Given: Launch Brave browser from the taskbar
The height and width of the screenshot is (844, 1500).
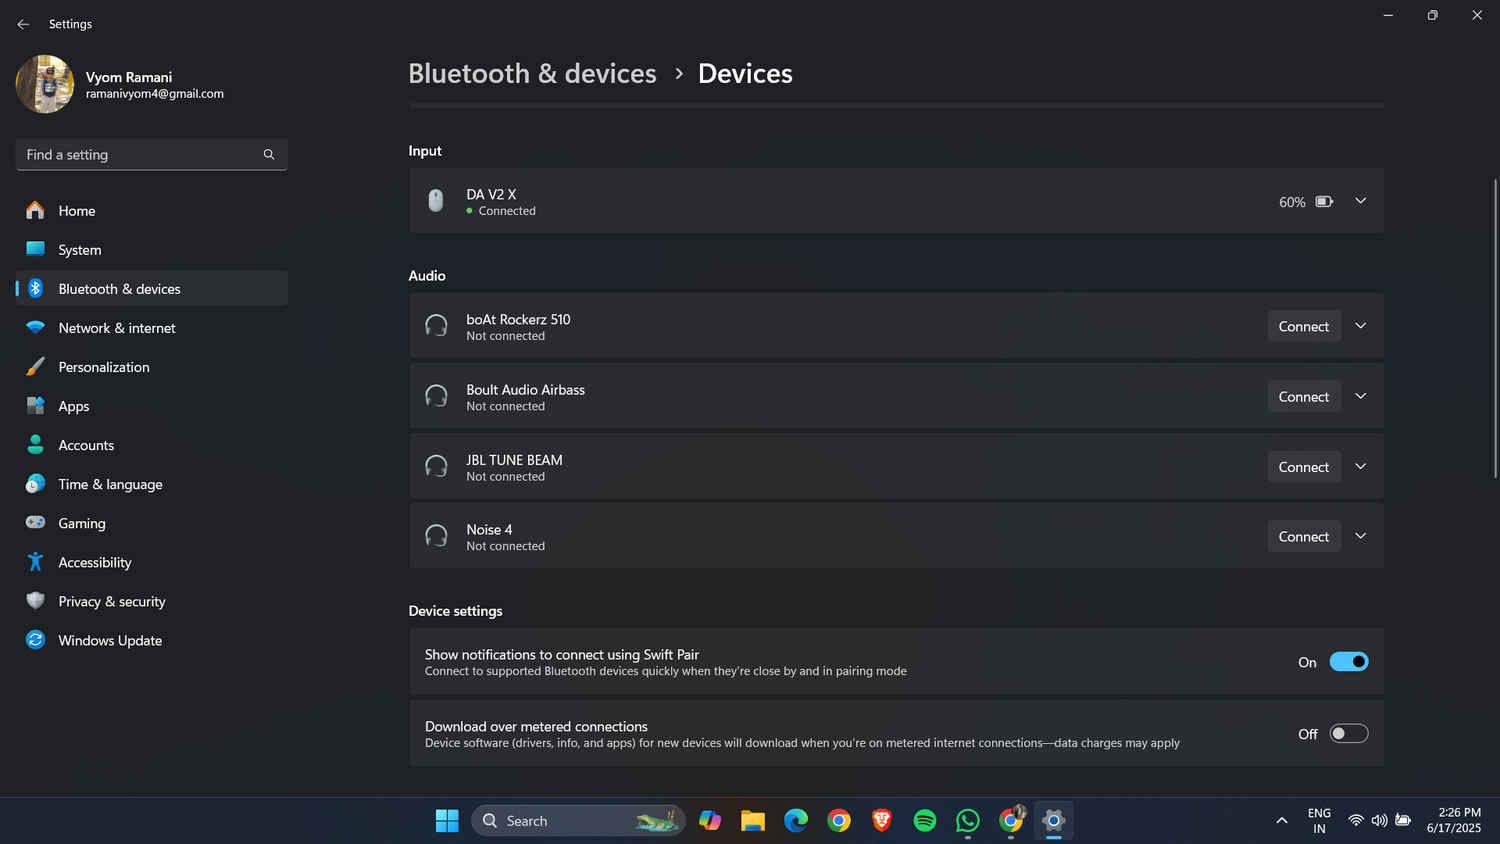Looking at the screenshot, I should (881, 821).
